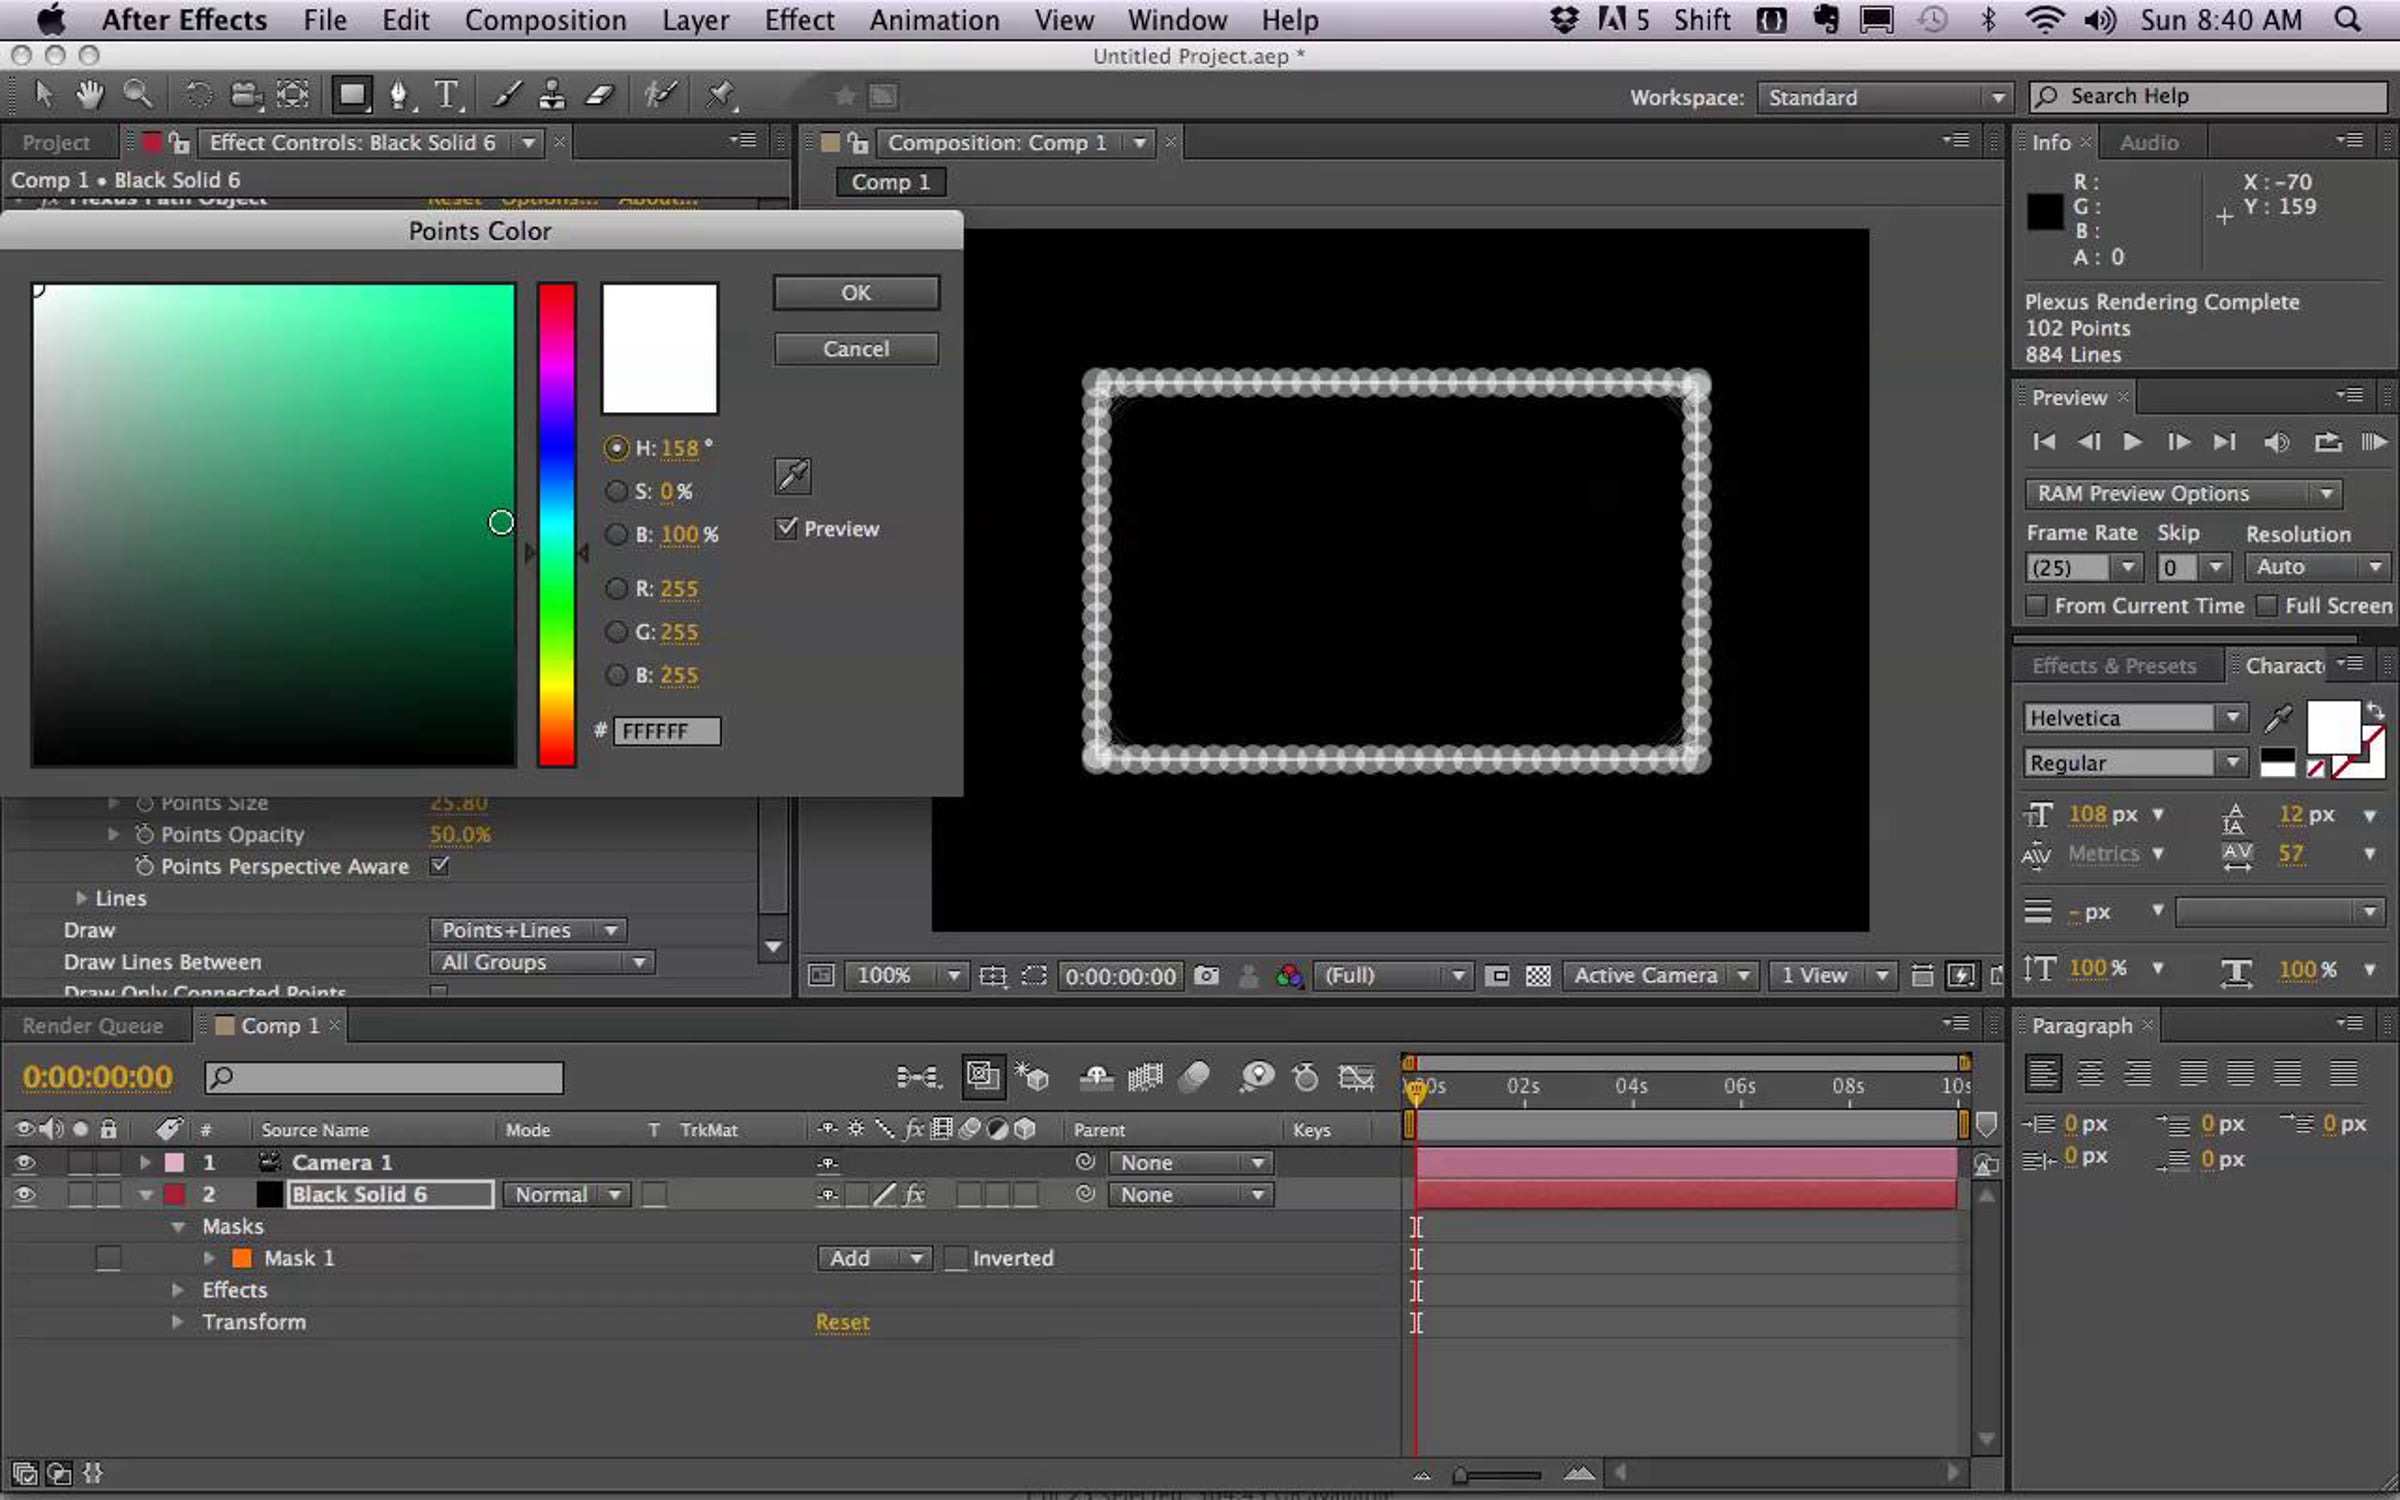Expand the Transform property group
Image resolution: width=2400 pixels, height=1500 pixels.
click(x=177, y=1322)
